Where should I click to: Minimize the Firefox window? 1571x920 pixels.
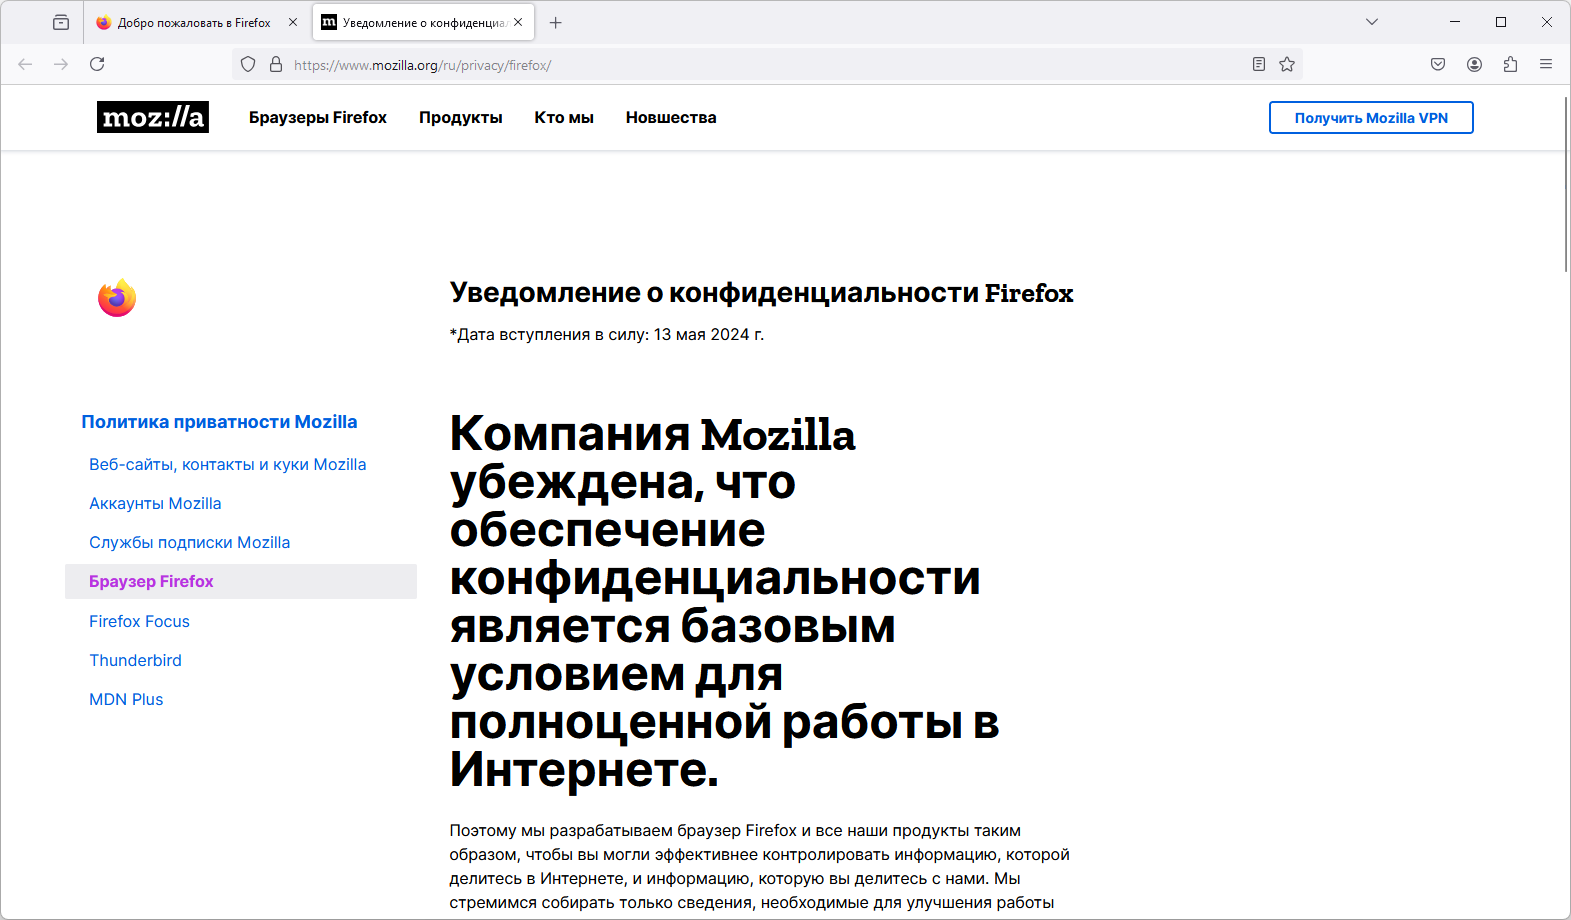pyautogui.click(x=1455, y=22)
